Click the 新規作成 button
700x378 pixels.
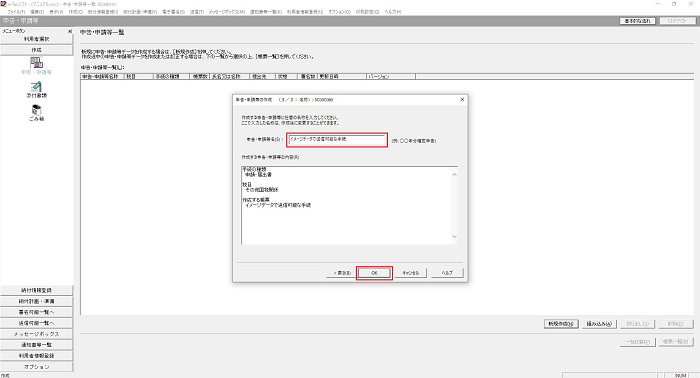coord(561,324)
